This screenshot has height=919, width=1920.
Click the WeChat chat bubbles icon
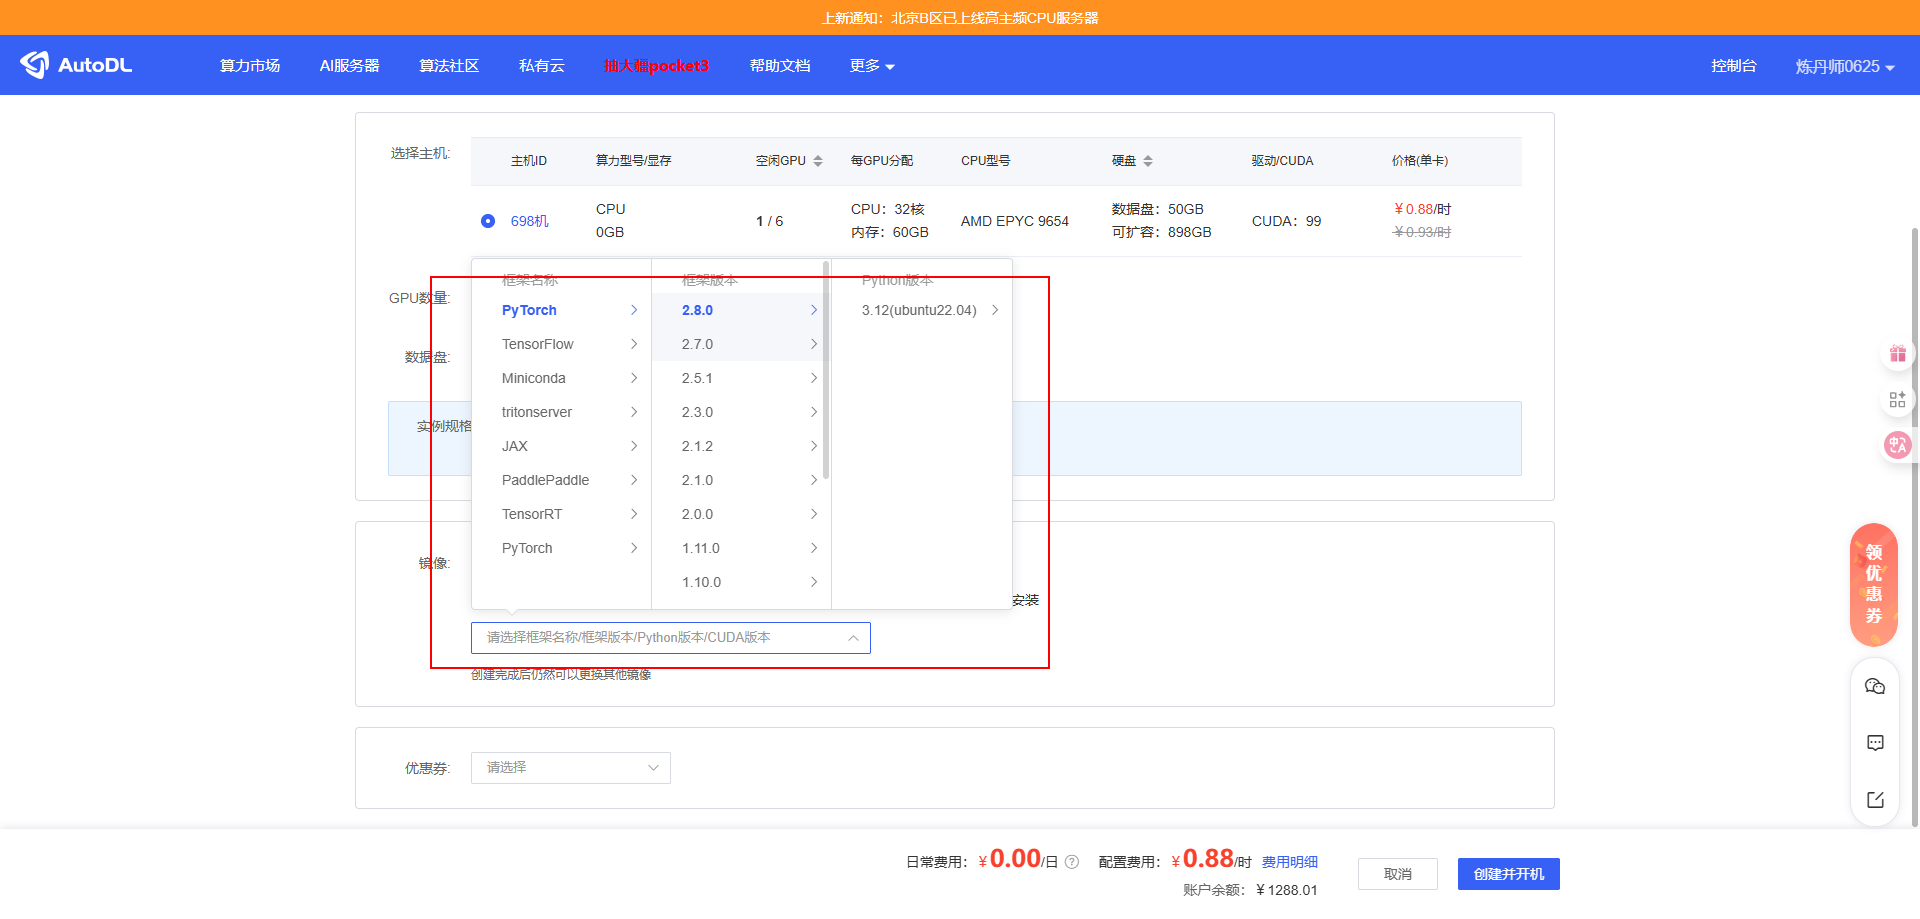(1875, 686)
